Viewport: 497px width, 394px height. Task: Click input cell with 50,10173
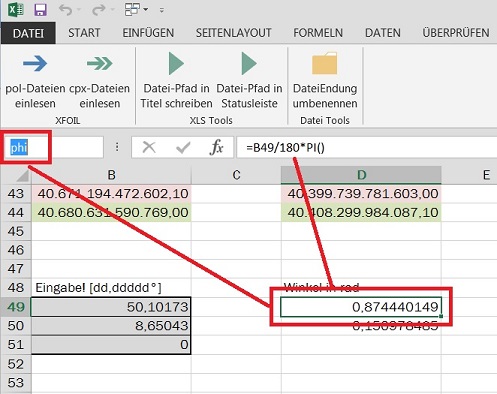[111, 307]
